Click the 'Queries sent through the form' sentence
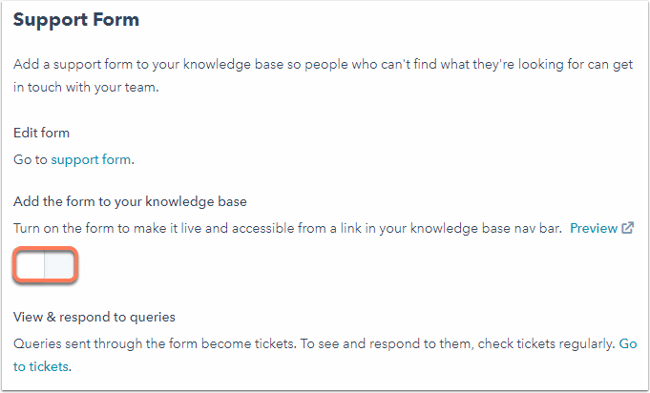650x393 pixels. 154,344
